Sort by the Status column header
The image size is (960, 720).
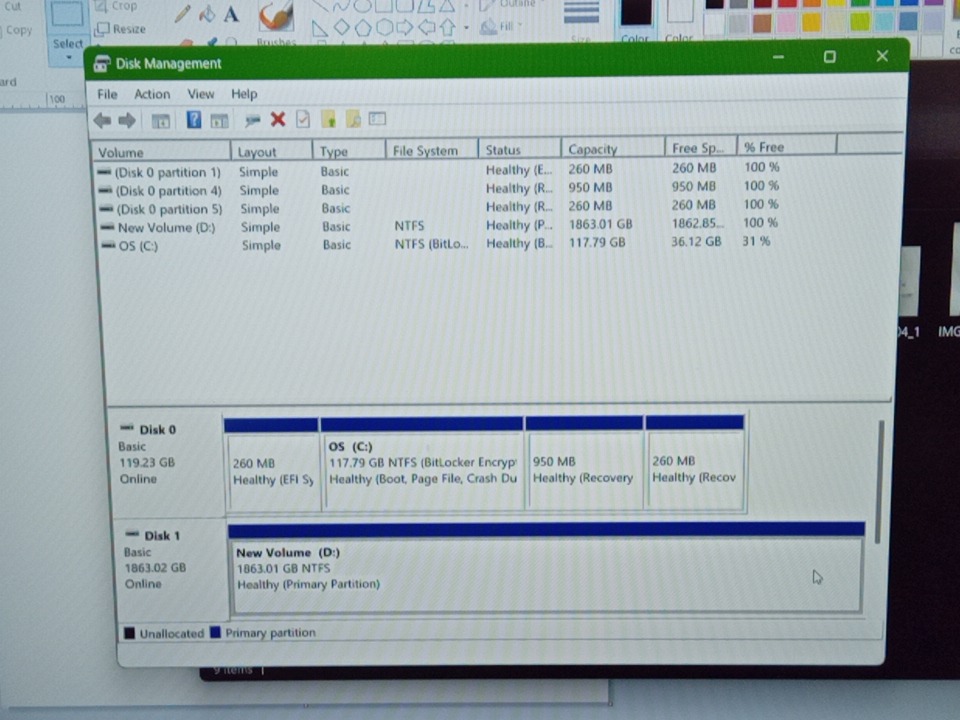coord(519,149)
